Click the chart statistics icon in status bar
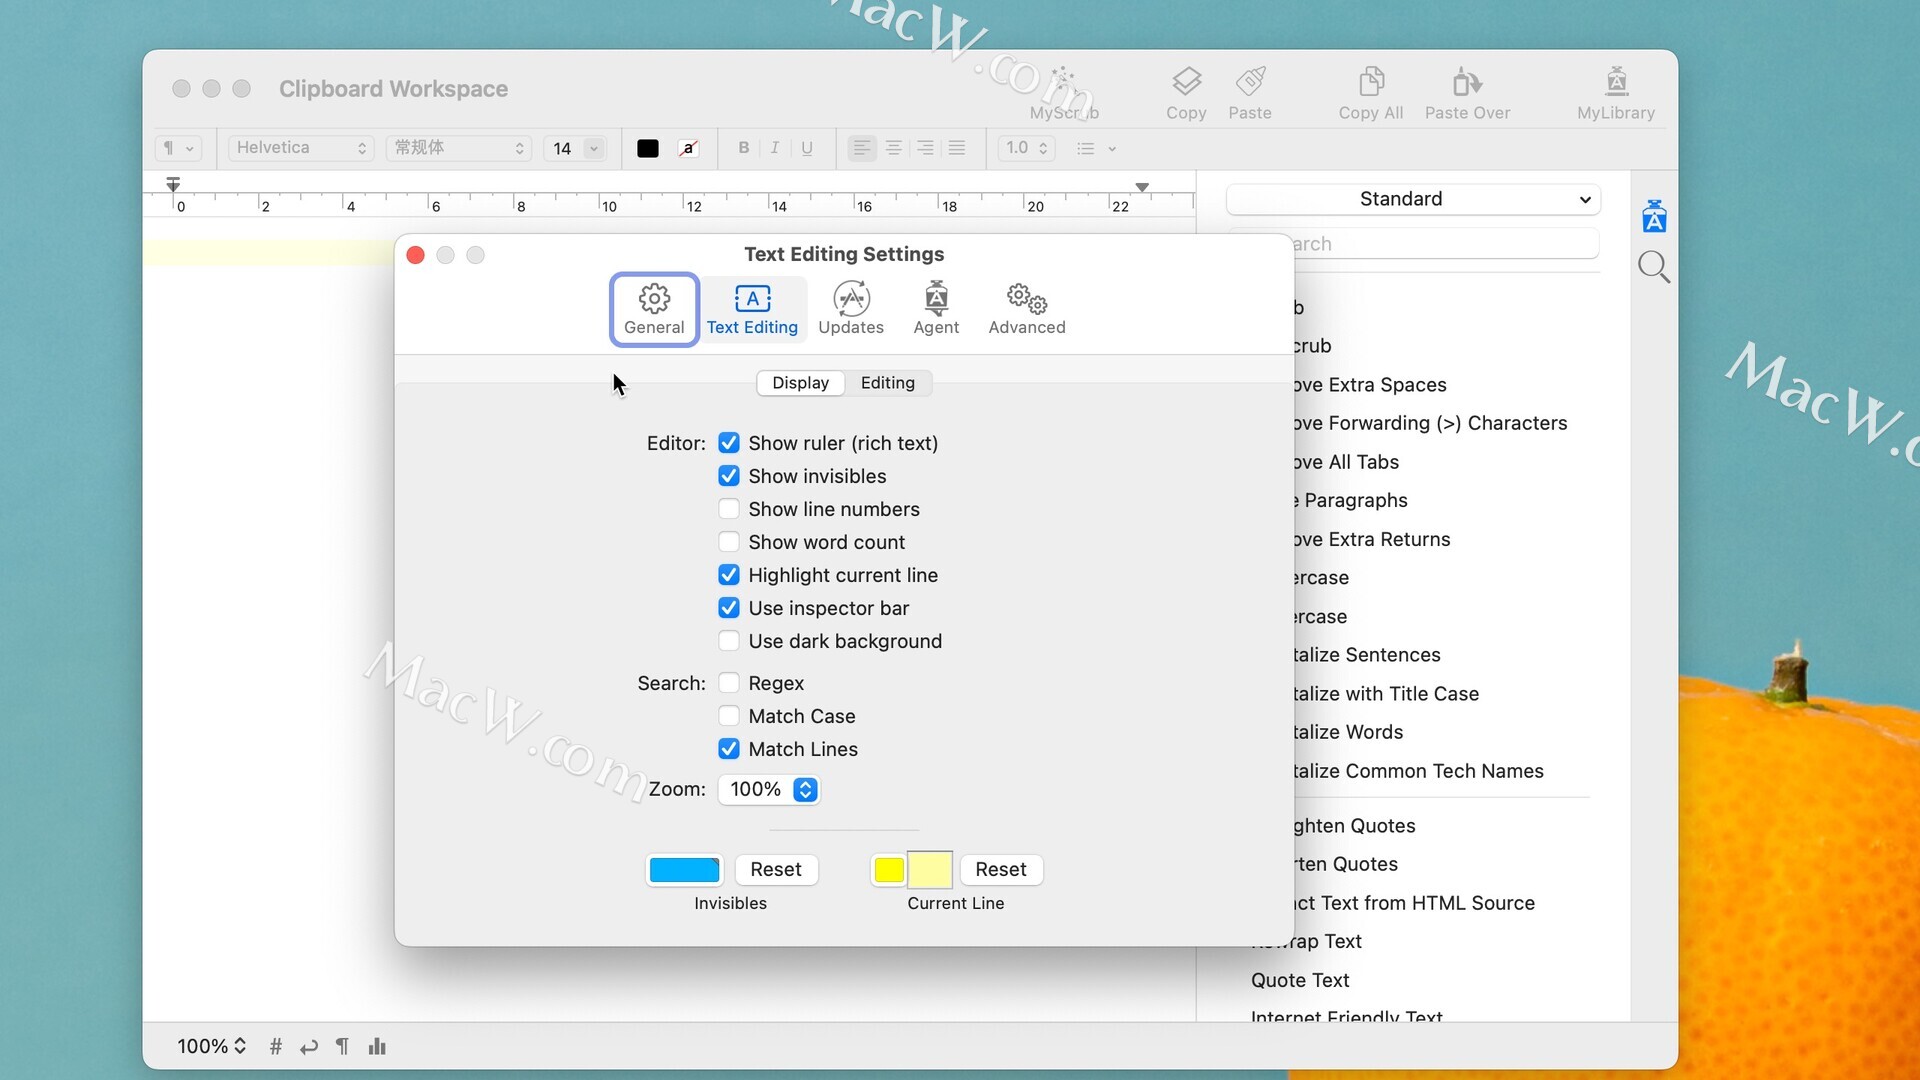Image resolution: width=1920 pixels, height=1080 pixels. tap(377, 1046)
